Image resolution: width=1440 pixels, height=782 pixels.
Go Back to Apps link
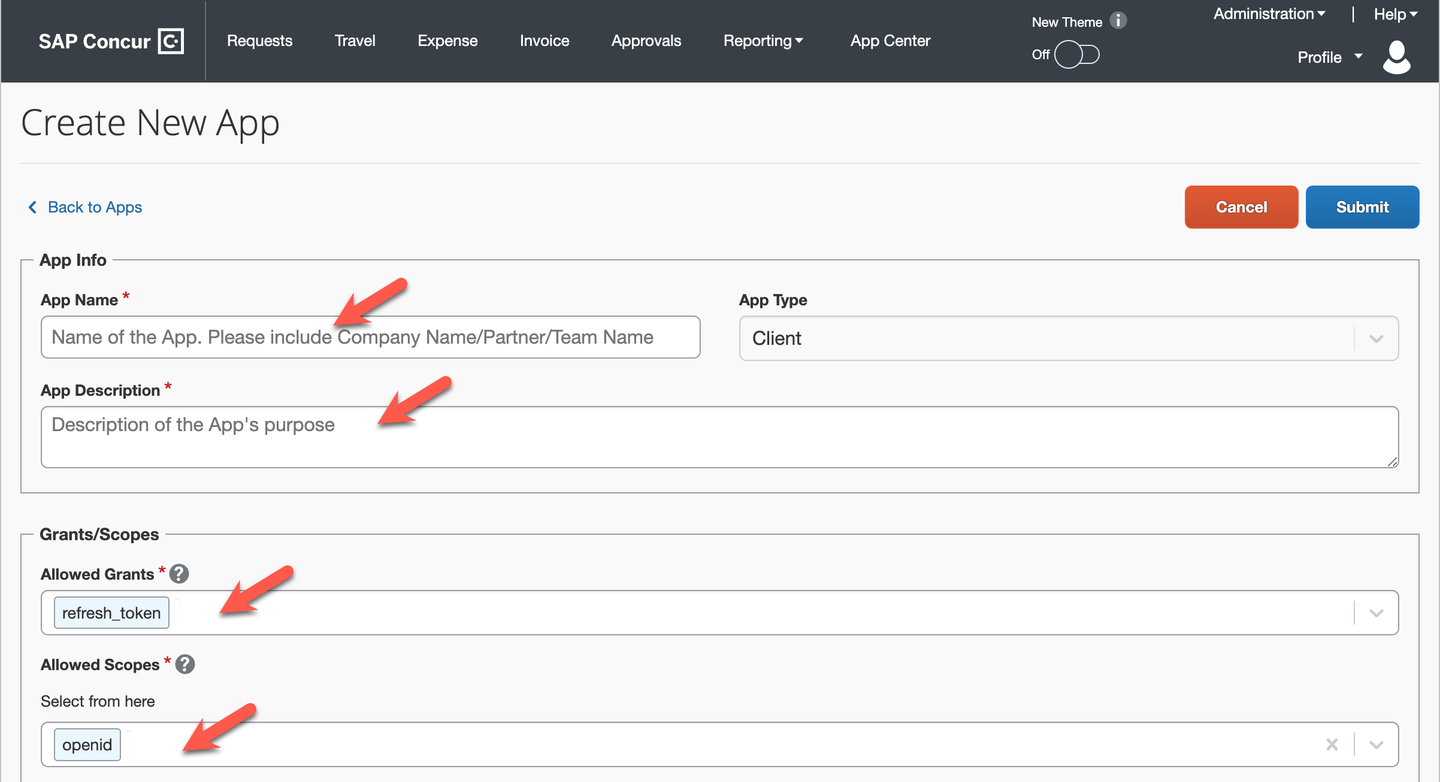tap(84, 207)
